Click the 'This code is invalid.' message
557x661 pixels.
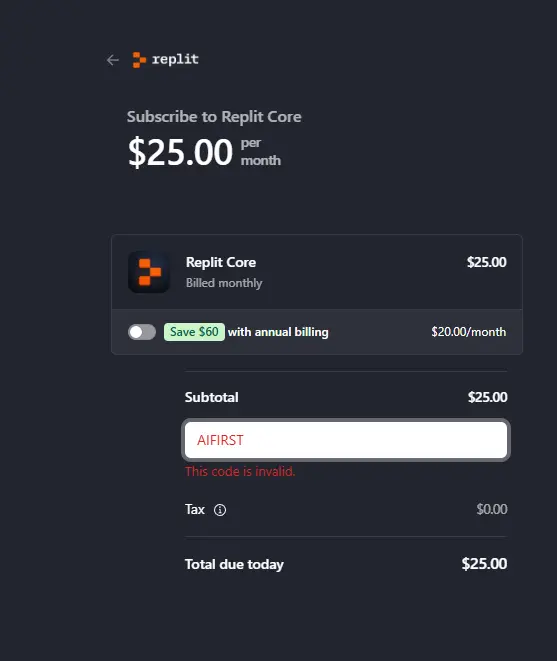pos(240,471)
